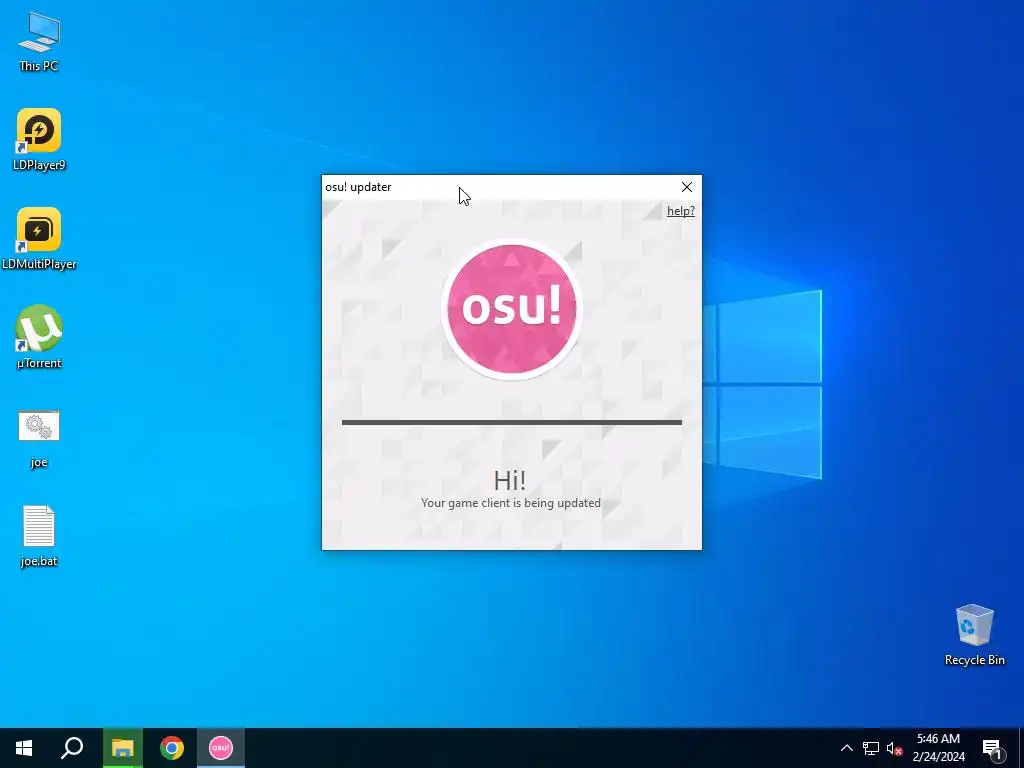
Task: Select the Recycle Bin icon
Action: pos(974,634)
